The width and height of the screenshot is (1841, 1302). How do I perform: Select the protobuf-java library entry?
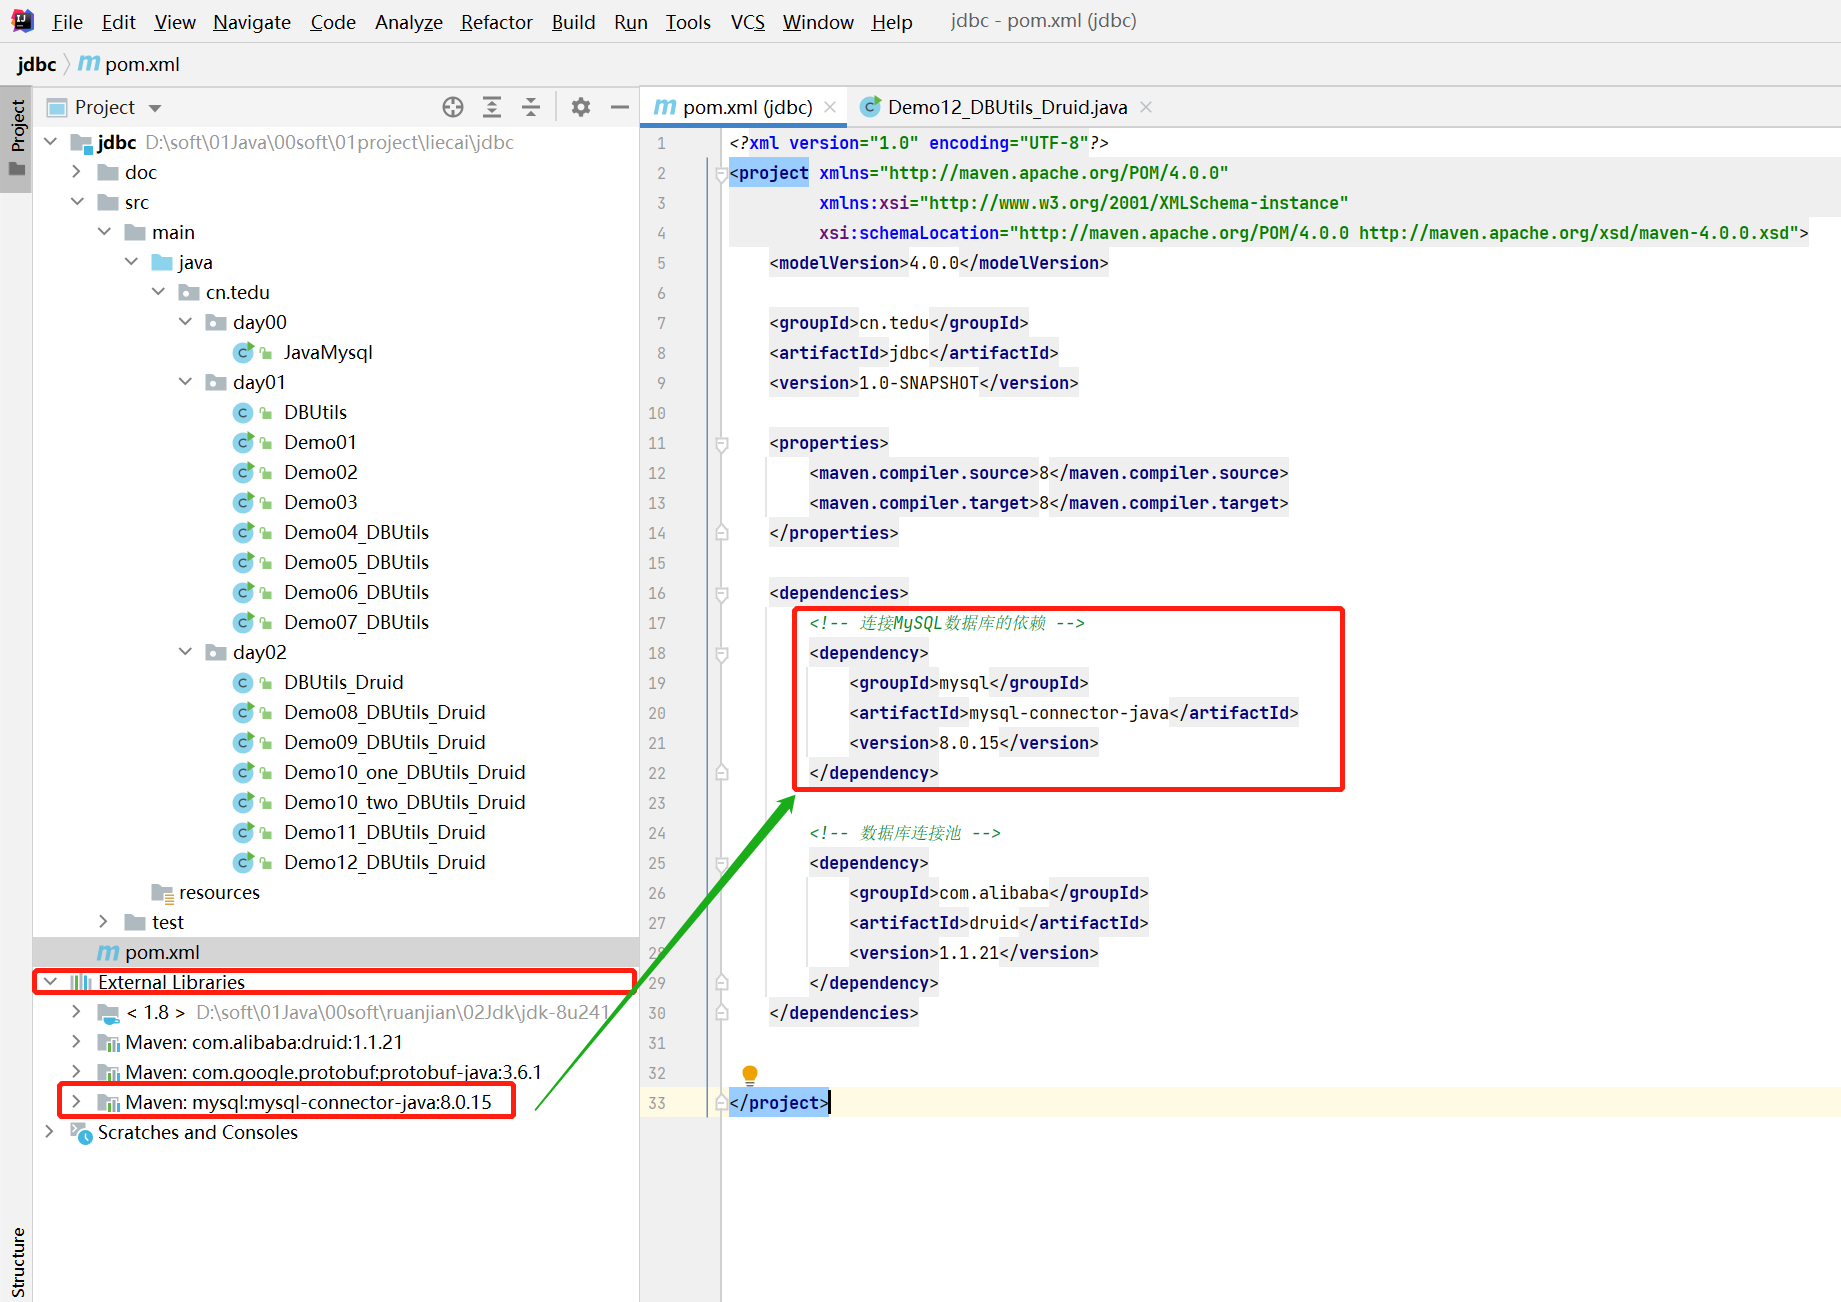coord(333,1072)
